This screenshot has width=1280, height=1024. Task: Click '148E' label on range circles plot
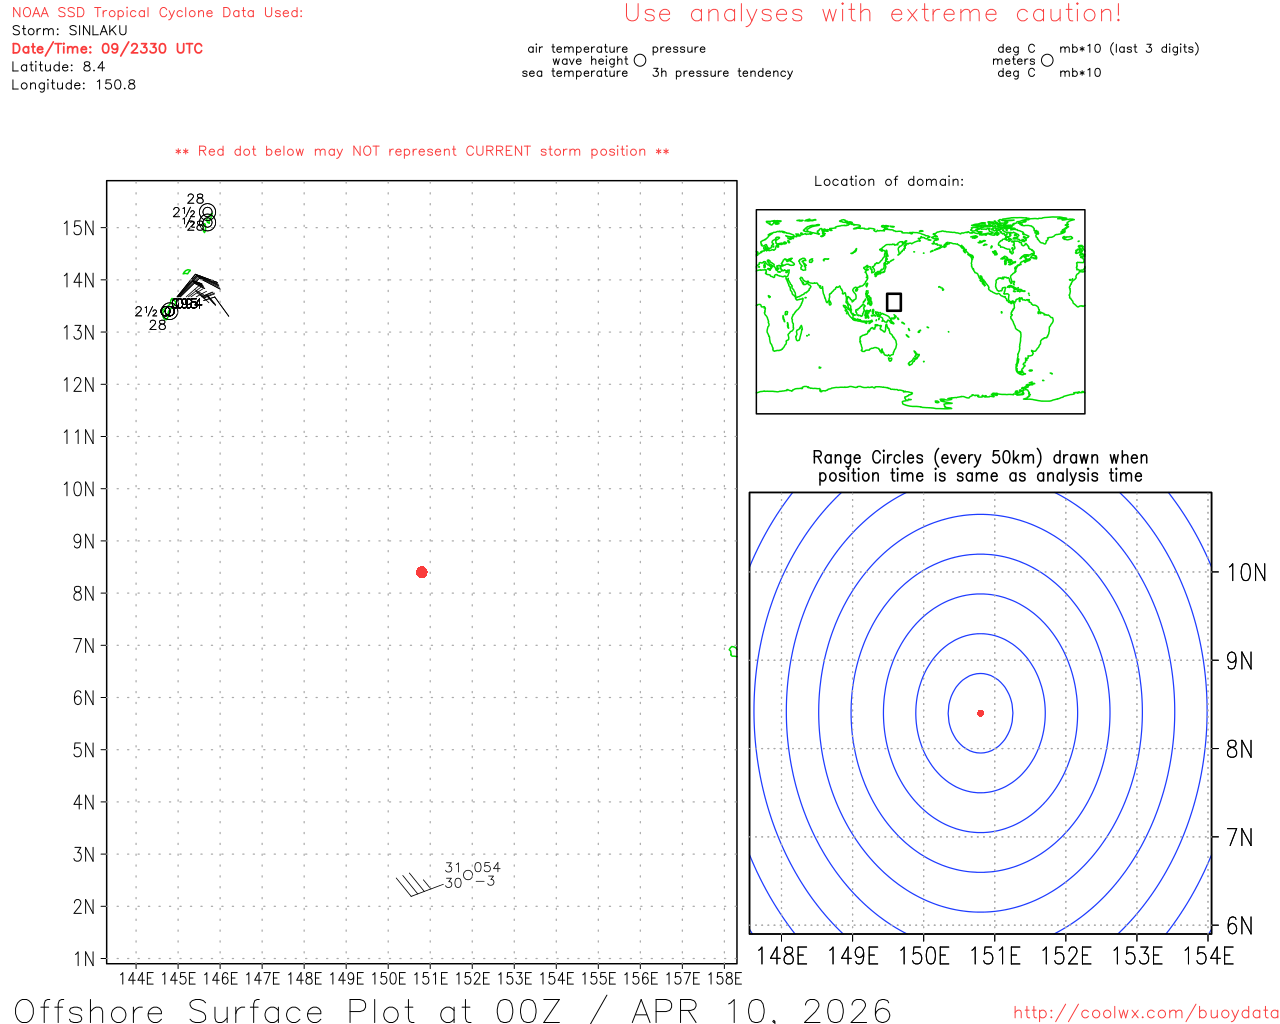[x=782, y=956]
